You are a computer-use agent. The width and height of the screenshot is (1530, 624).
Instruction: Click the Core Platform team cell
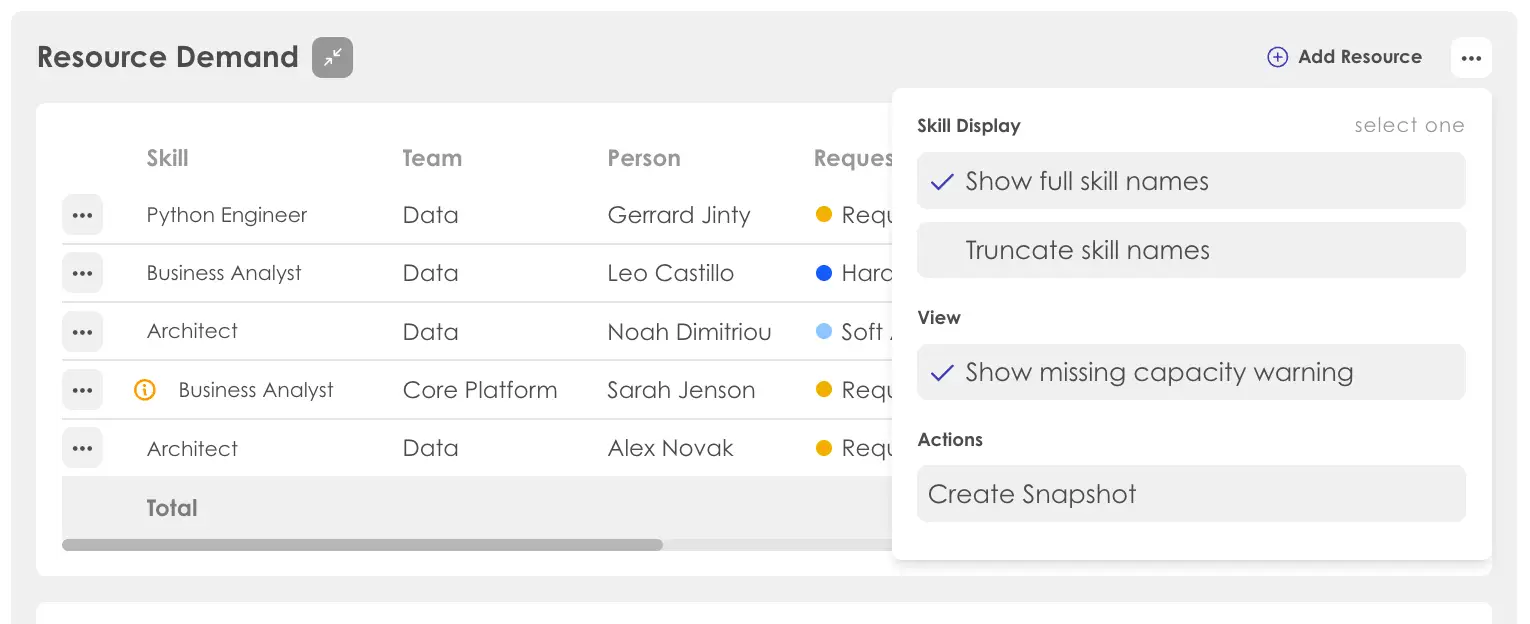pyautogui.click(x=480, y=390)
